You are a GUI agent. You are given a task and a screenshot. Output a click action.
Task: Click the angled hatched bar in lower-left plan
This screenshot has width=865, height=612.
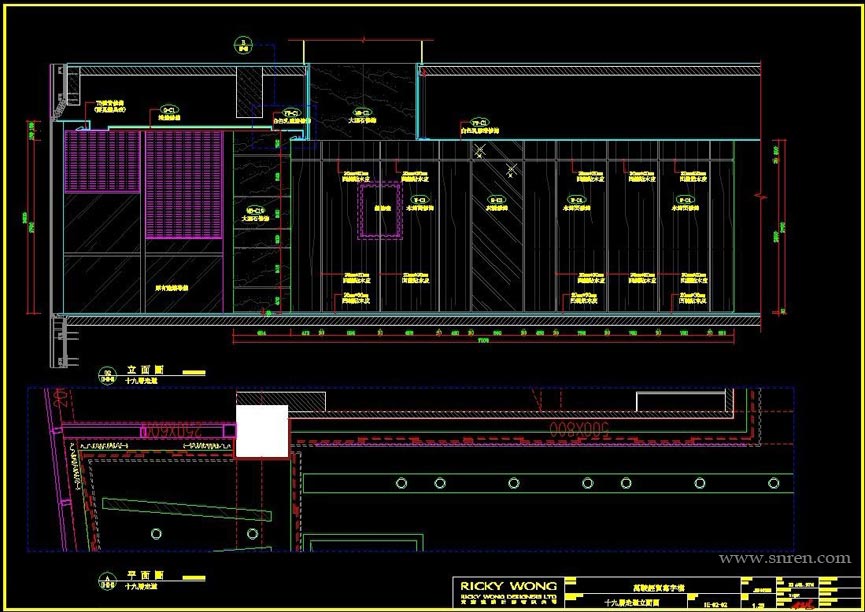(187, 509)
